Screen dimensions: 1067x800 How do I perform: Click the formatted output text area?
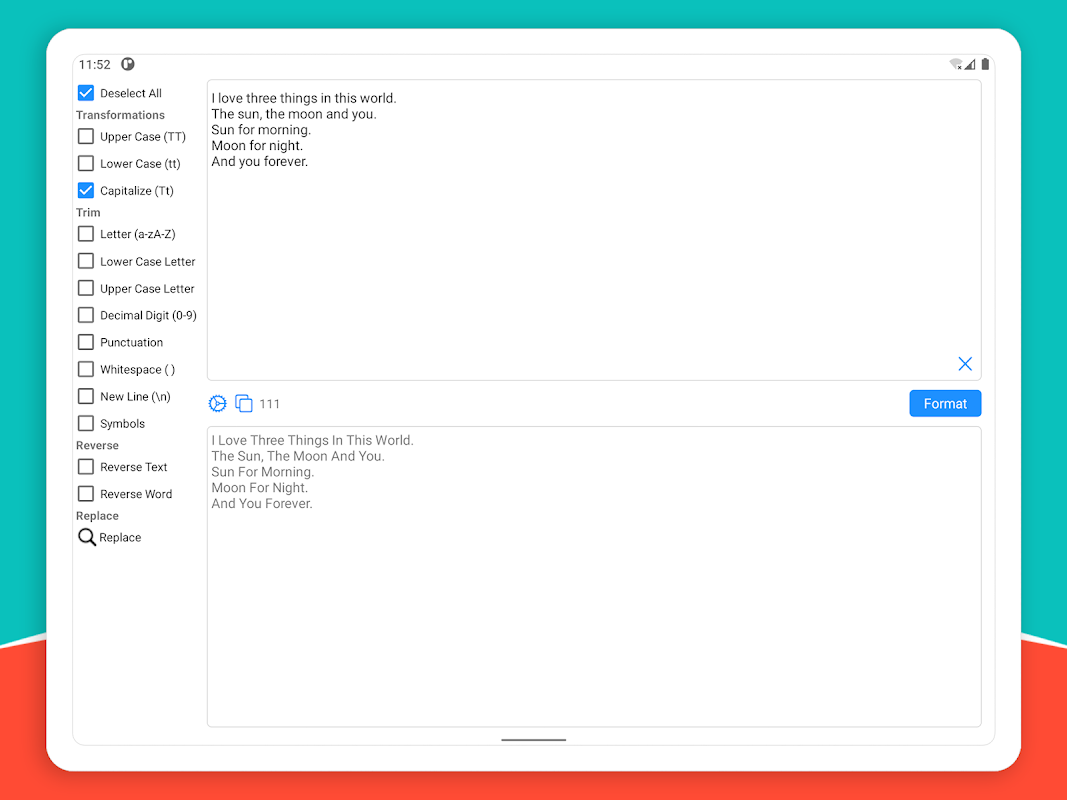click(x=594, y=577)
